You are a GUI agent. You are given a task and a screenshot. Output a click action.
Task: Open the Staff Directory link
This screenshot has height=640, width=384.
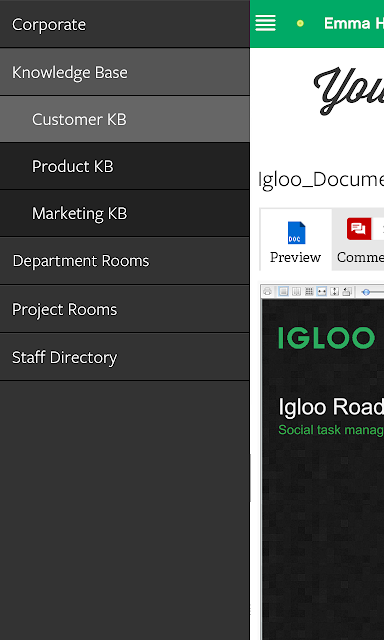point(124,358)
